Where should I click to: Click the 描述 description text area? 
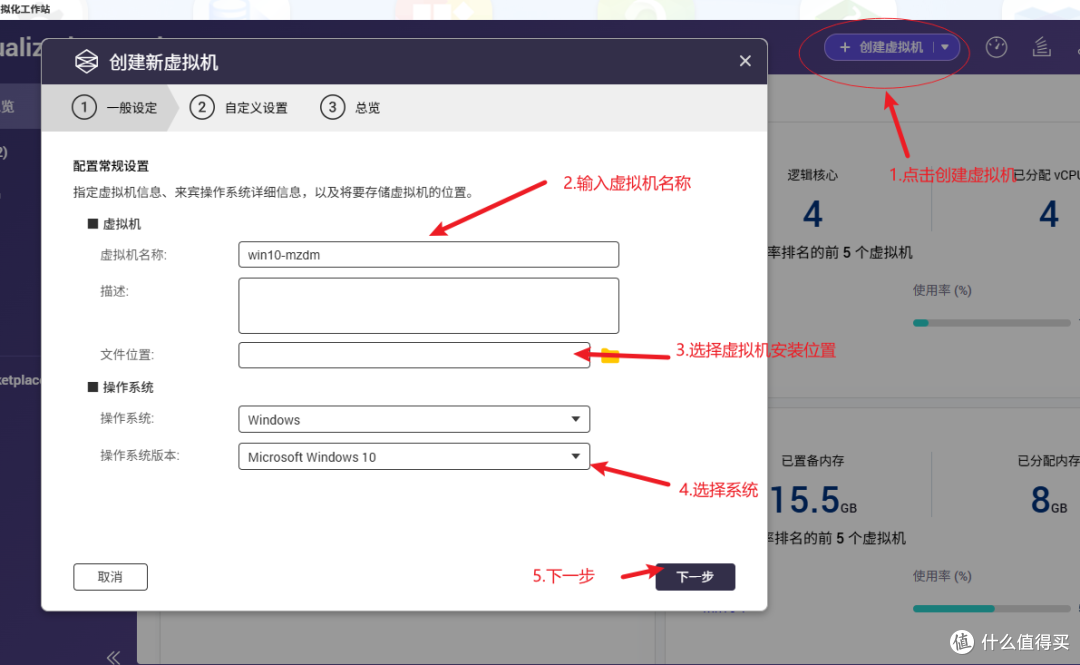tap(428, 305)
